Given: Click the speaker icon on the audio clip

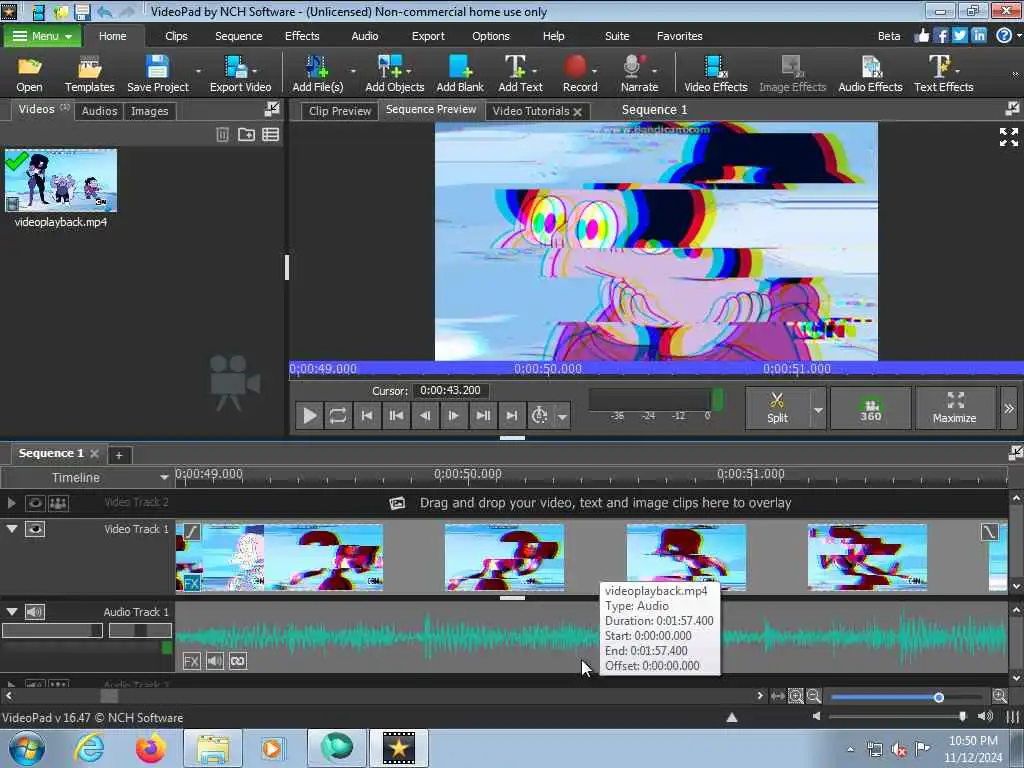Looking at the screenshot, I should [x=215, y=661].
